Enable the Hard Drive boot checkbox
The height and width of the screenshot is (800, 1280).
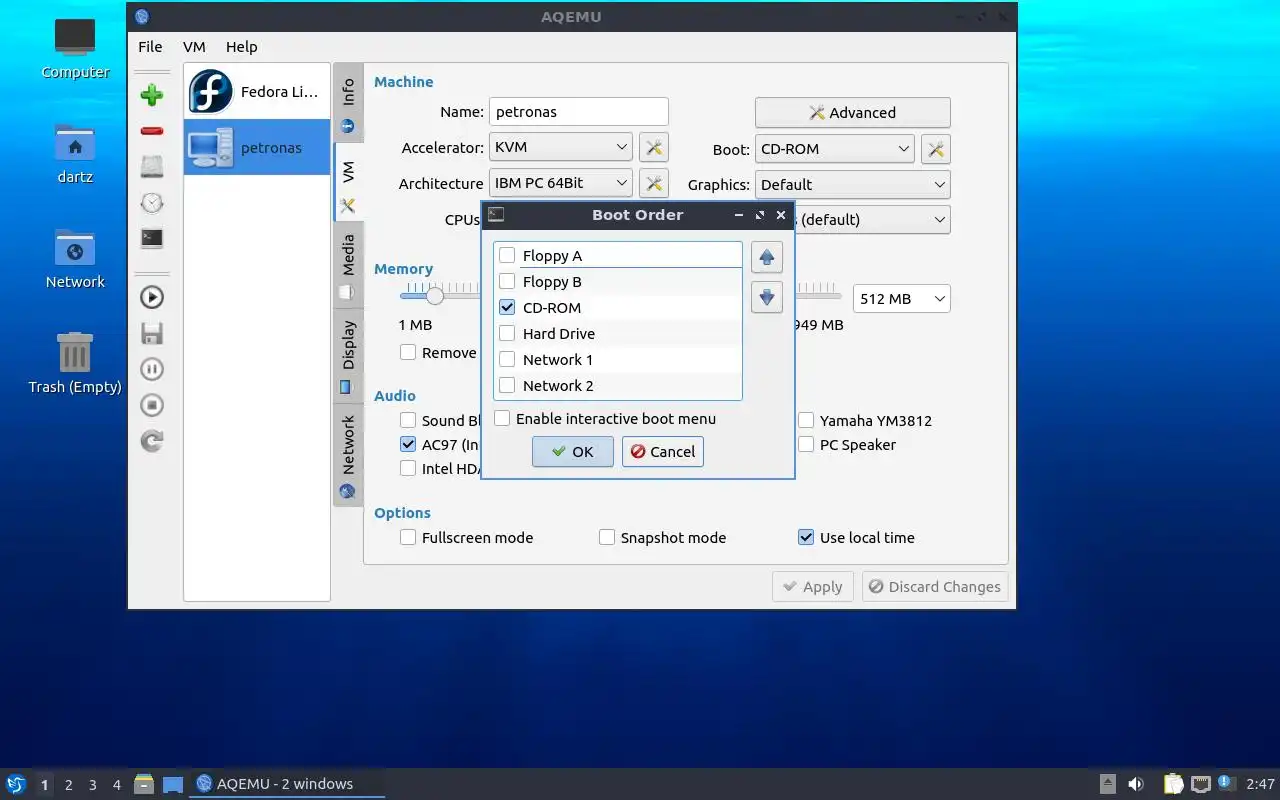[x=507, y=333]
